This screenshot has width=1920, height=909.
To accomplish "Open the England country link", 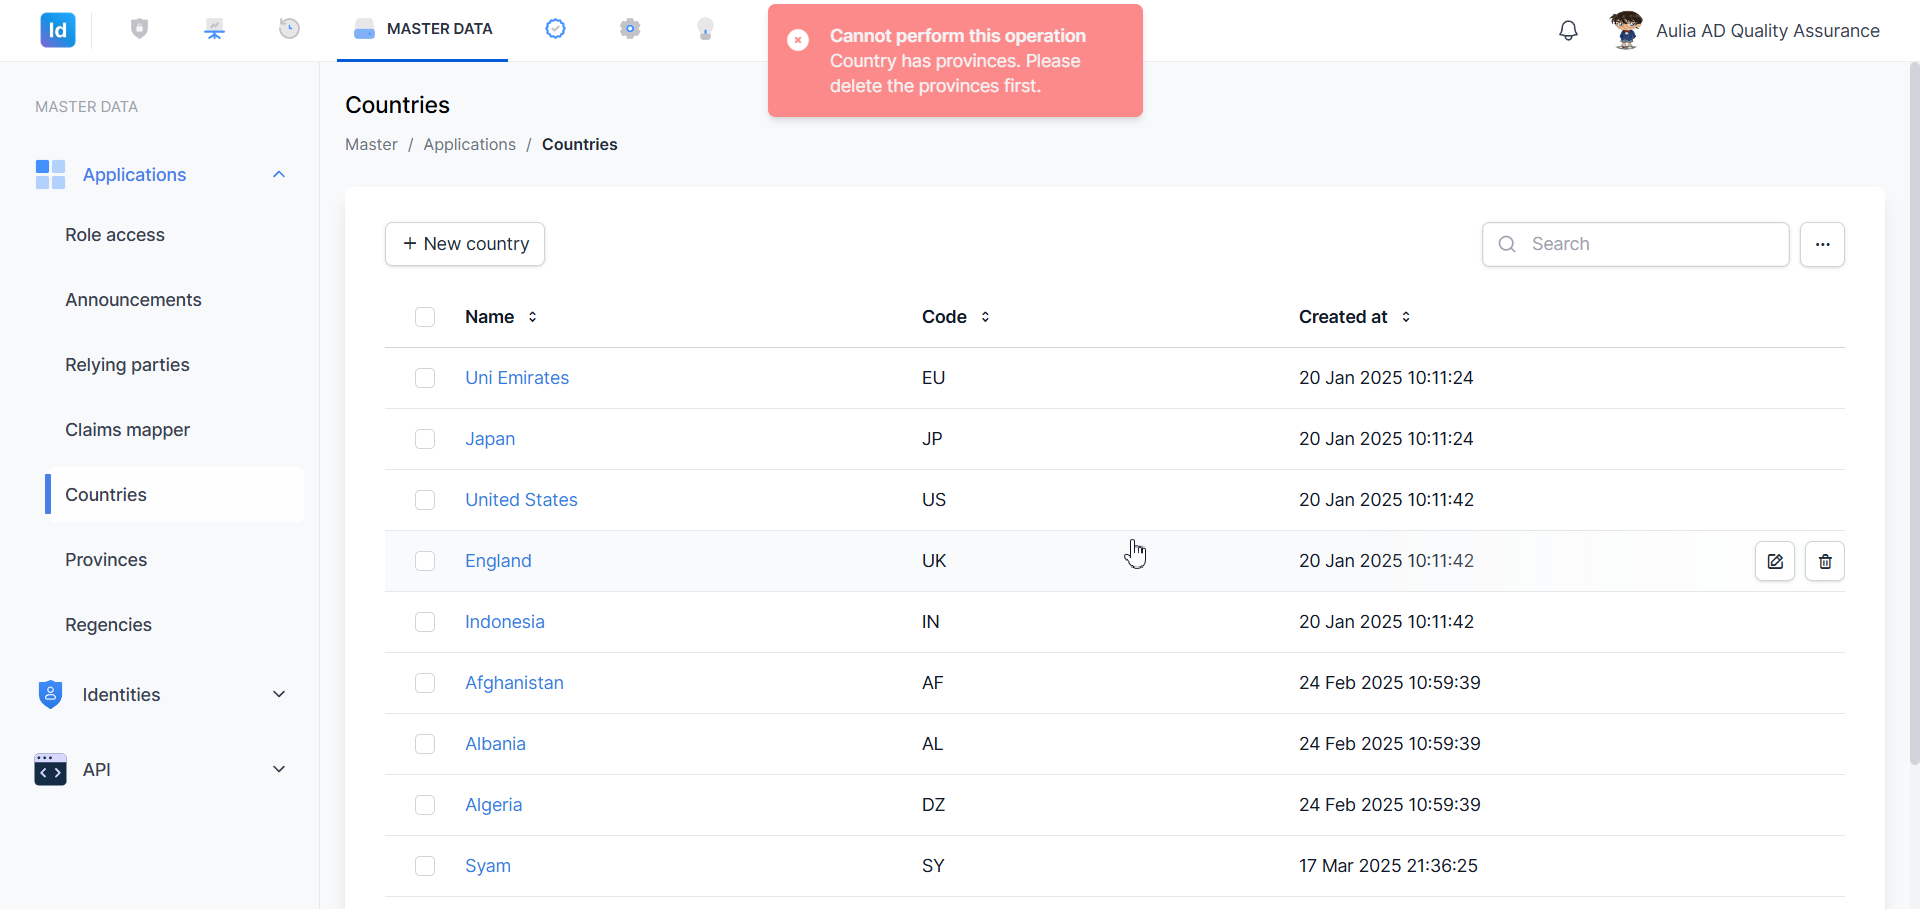I will point(498,561).
